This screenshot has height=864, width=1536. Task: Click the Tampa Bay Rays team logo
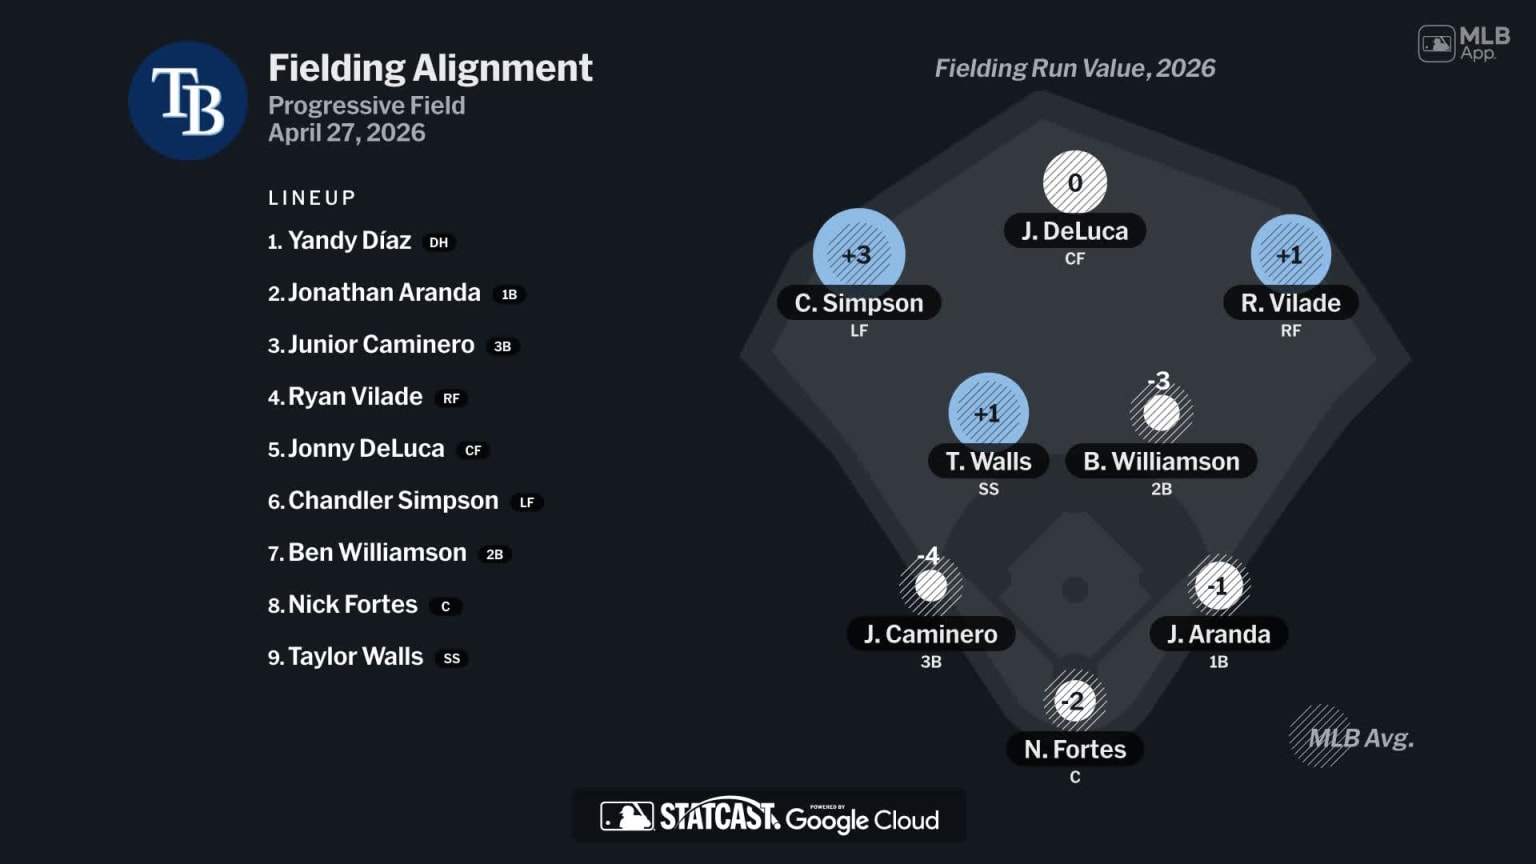pyautogui.click(x=188, y=101)
